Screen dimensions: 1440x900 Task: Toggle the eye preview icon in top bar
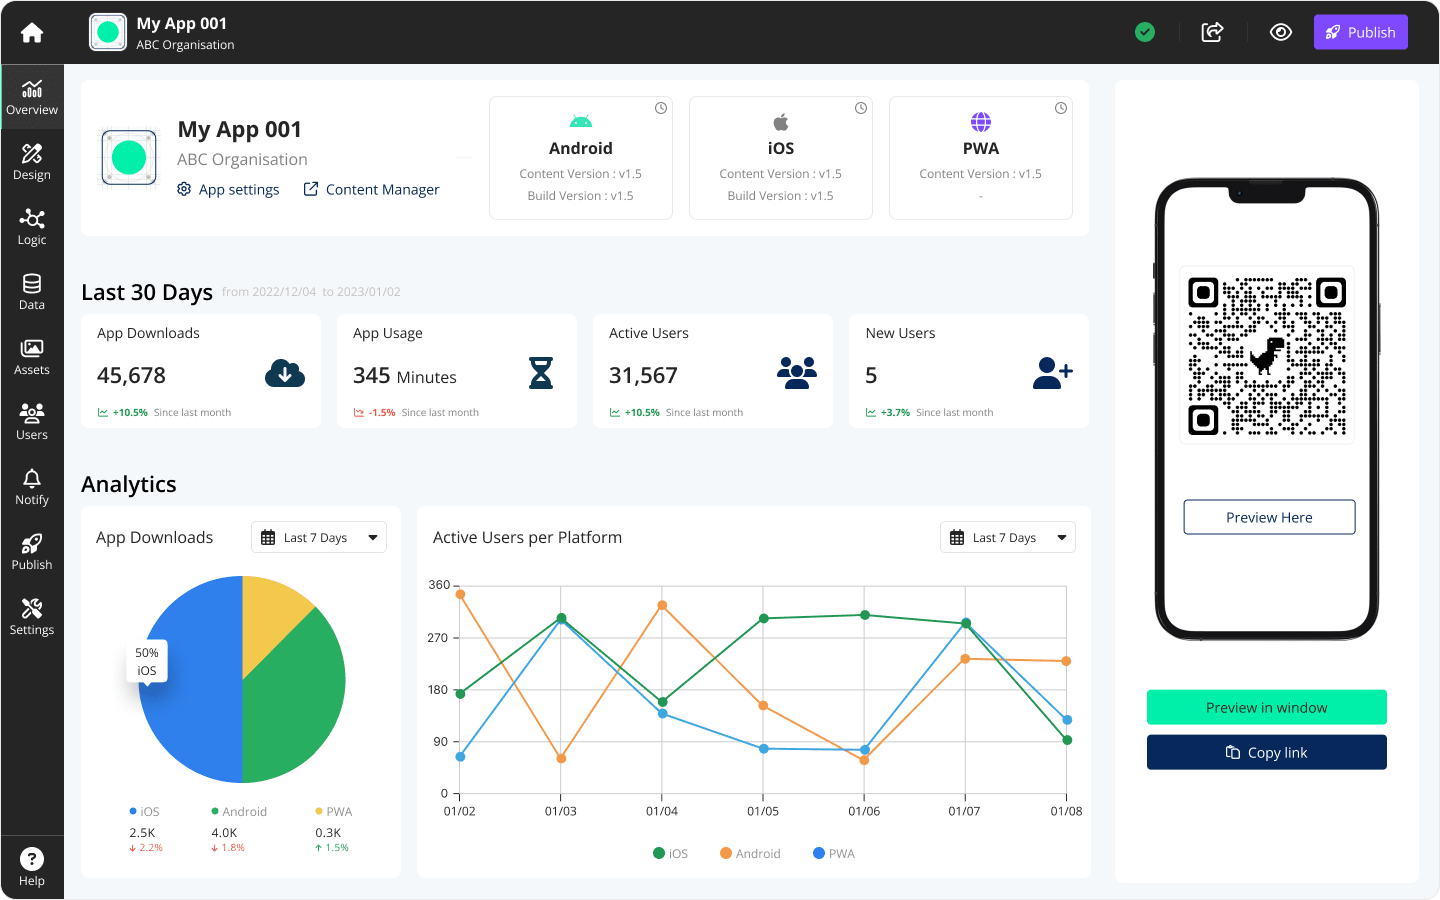[1281, 32]
